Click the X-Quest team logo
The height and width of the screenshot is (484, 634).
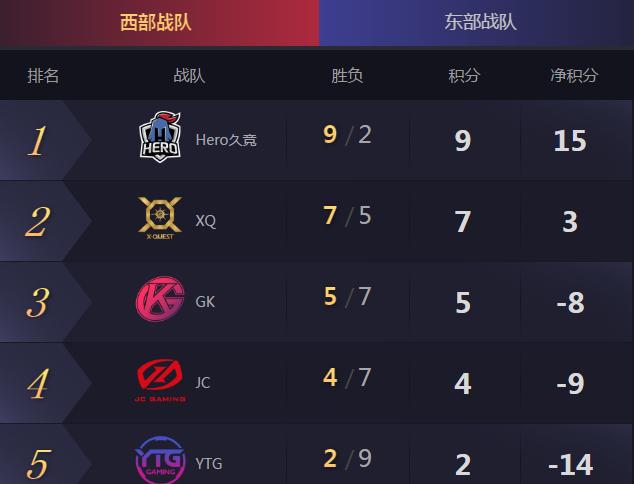160,218
